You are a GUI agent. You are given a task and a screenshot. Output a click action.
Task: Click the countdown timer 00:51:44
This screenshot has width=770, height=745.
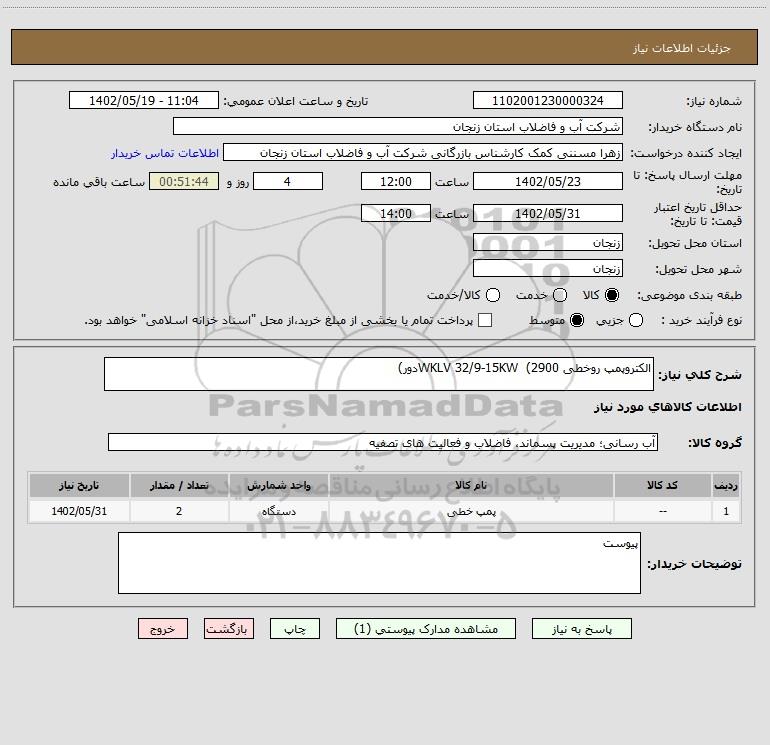pos(184,181)
